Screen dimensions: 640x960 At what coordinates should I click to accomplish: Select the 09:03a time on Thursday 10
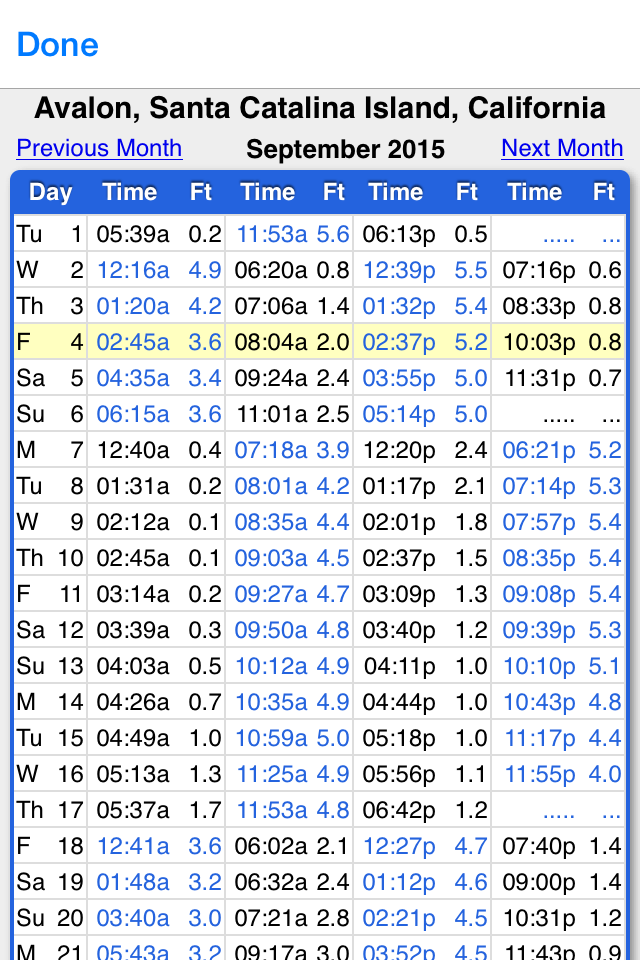point(271,558)
